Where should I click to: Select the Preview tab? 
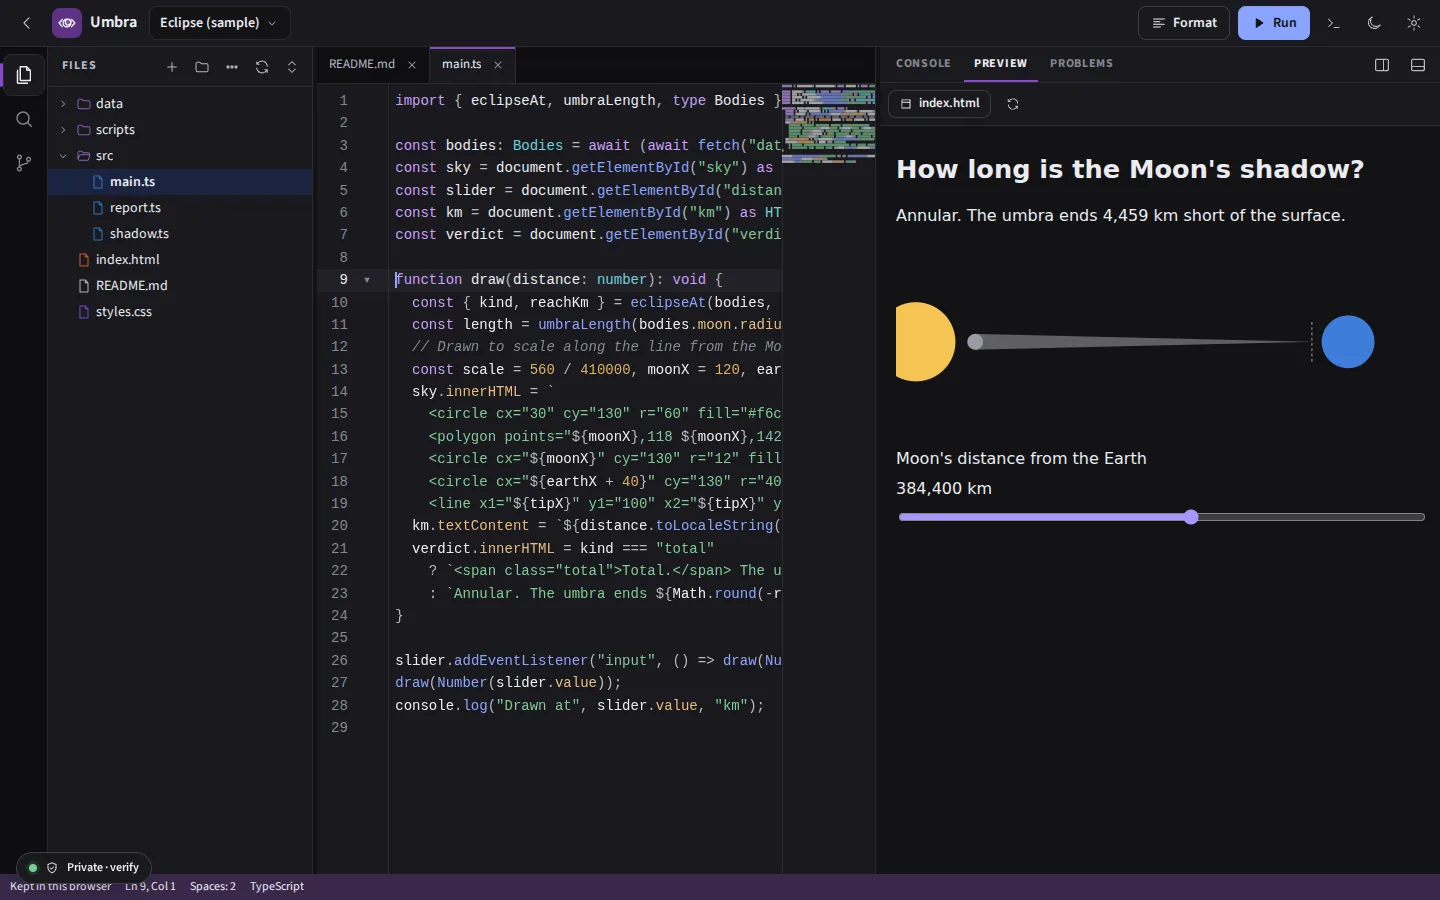pos(1000,63)
